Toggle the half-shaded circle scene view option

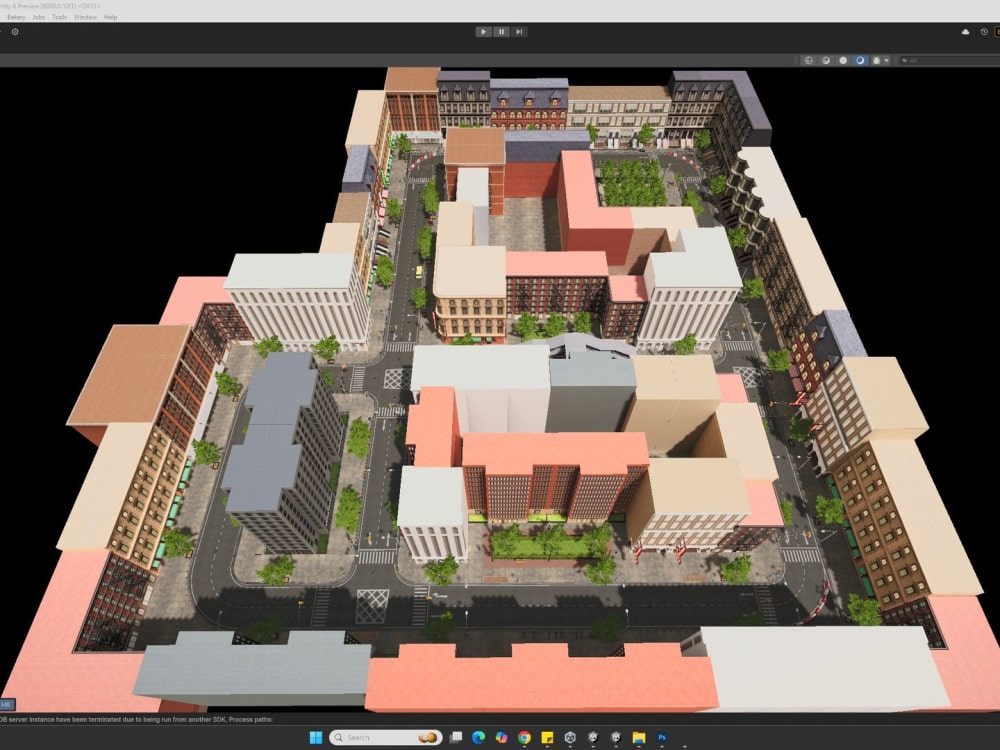click(826, 60)
